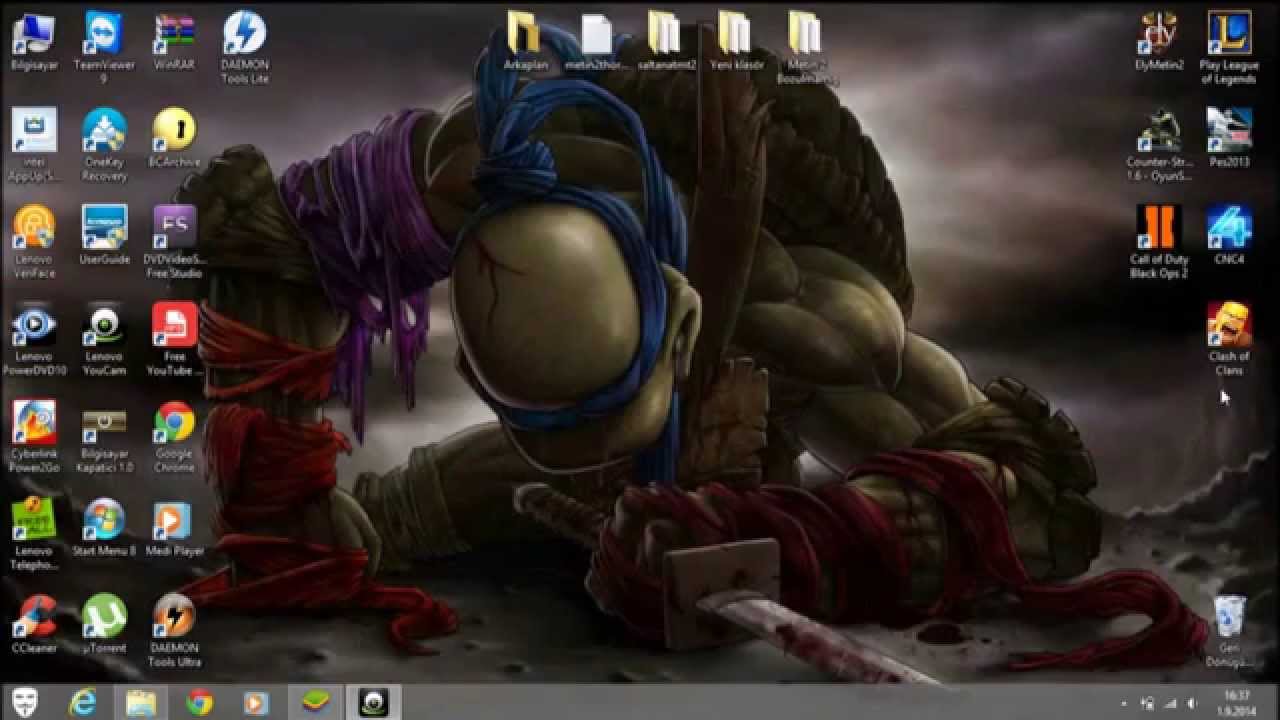Launch Google Chrome from the desktop
Viewport: 1280px width, 720px height.
174,437
